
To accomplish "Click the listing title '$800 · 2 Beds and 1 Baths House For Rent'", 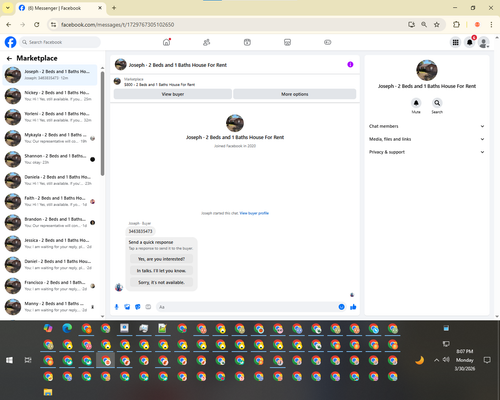I will click(x=159, y=85).
